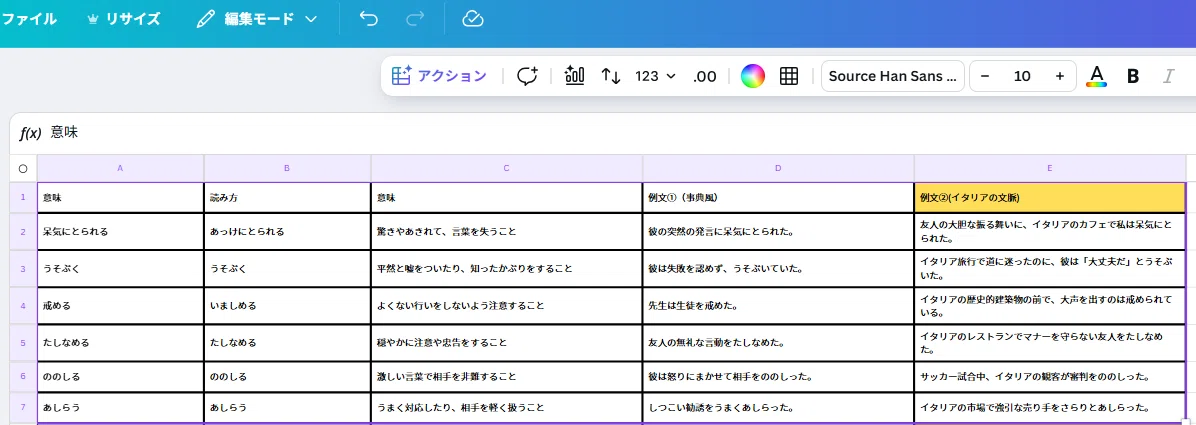Screen dimensions: 1196x425
Task: Click column A cell うそぶく
Action: 121,269
